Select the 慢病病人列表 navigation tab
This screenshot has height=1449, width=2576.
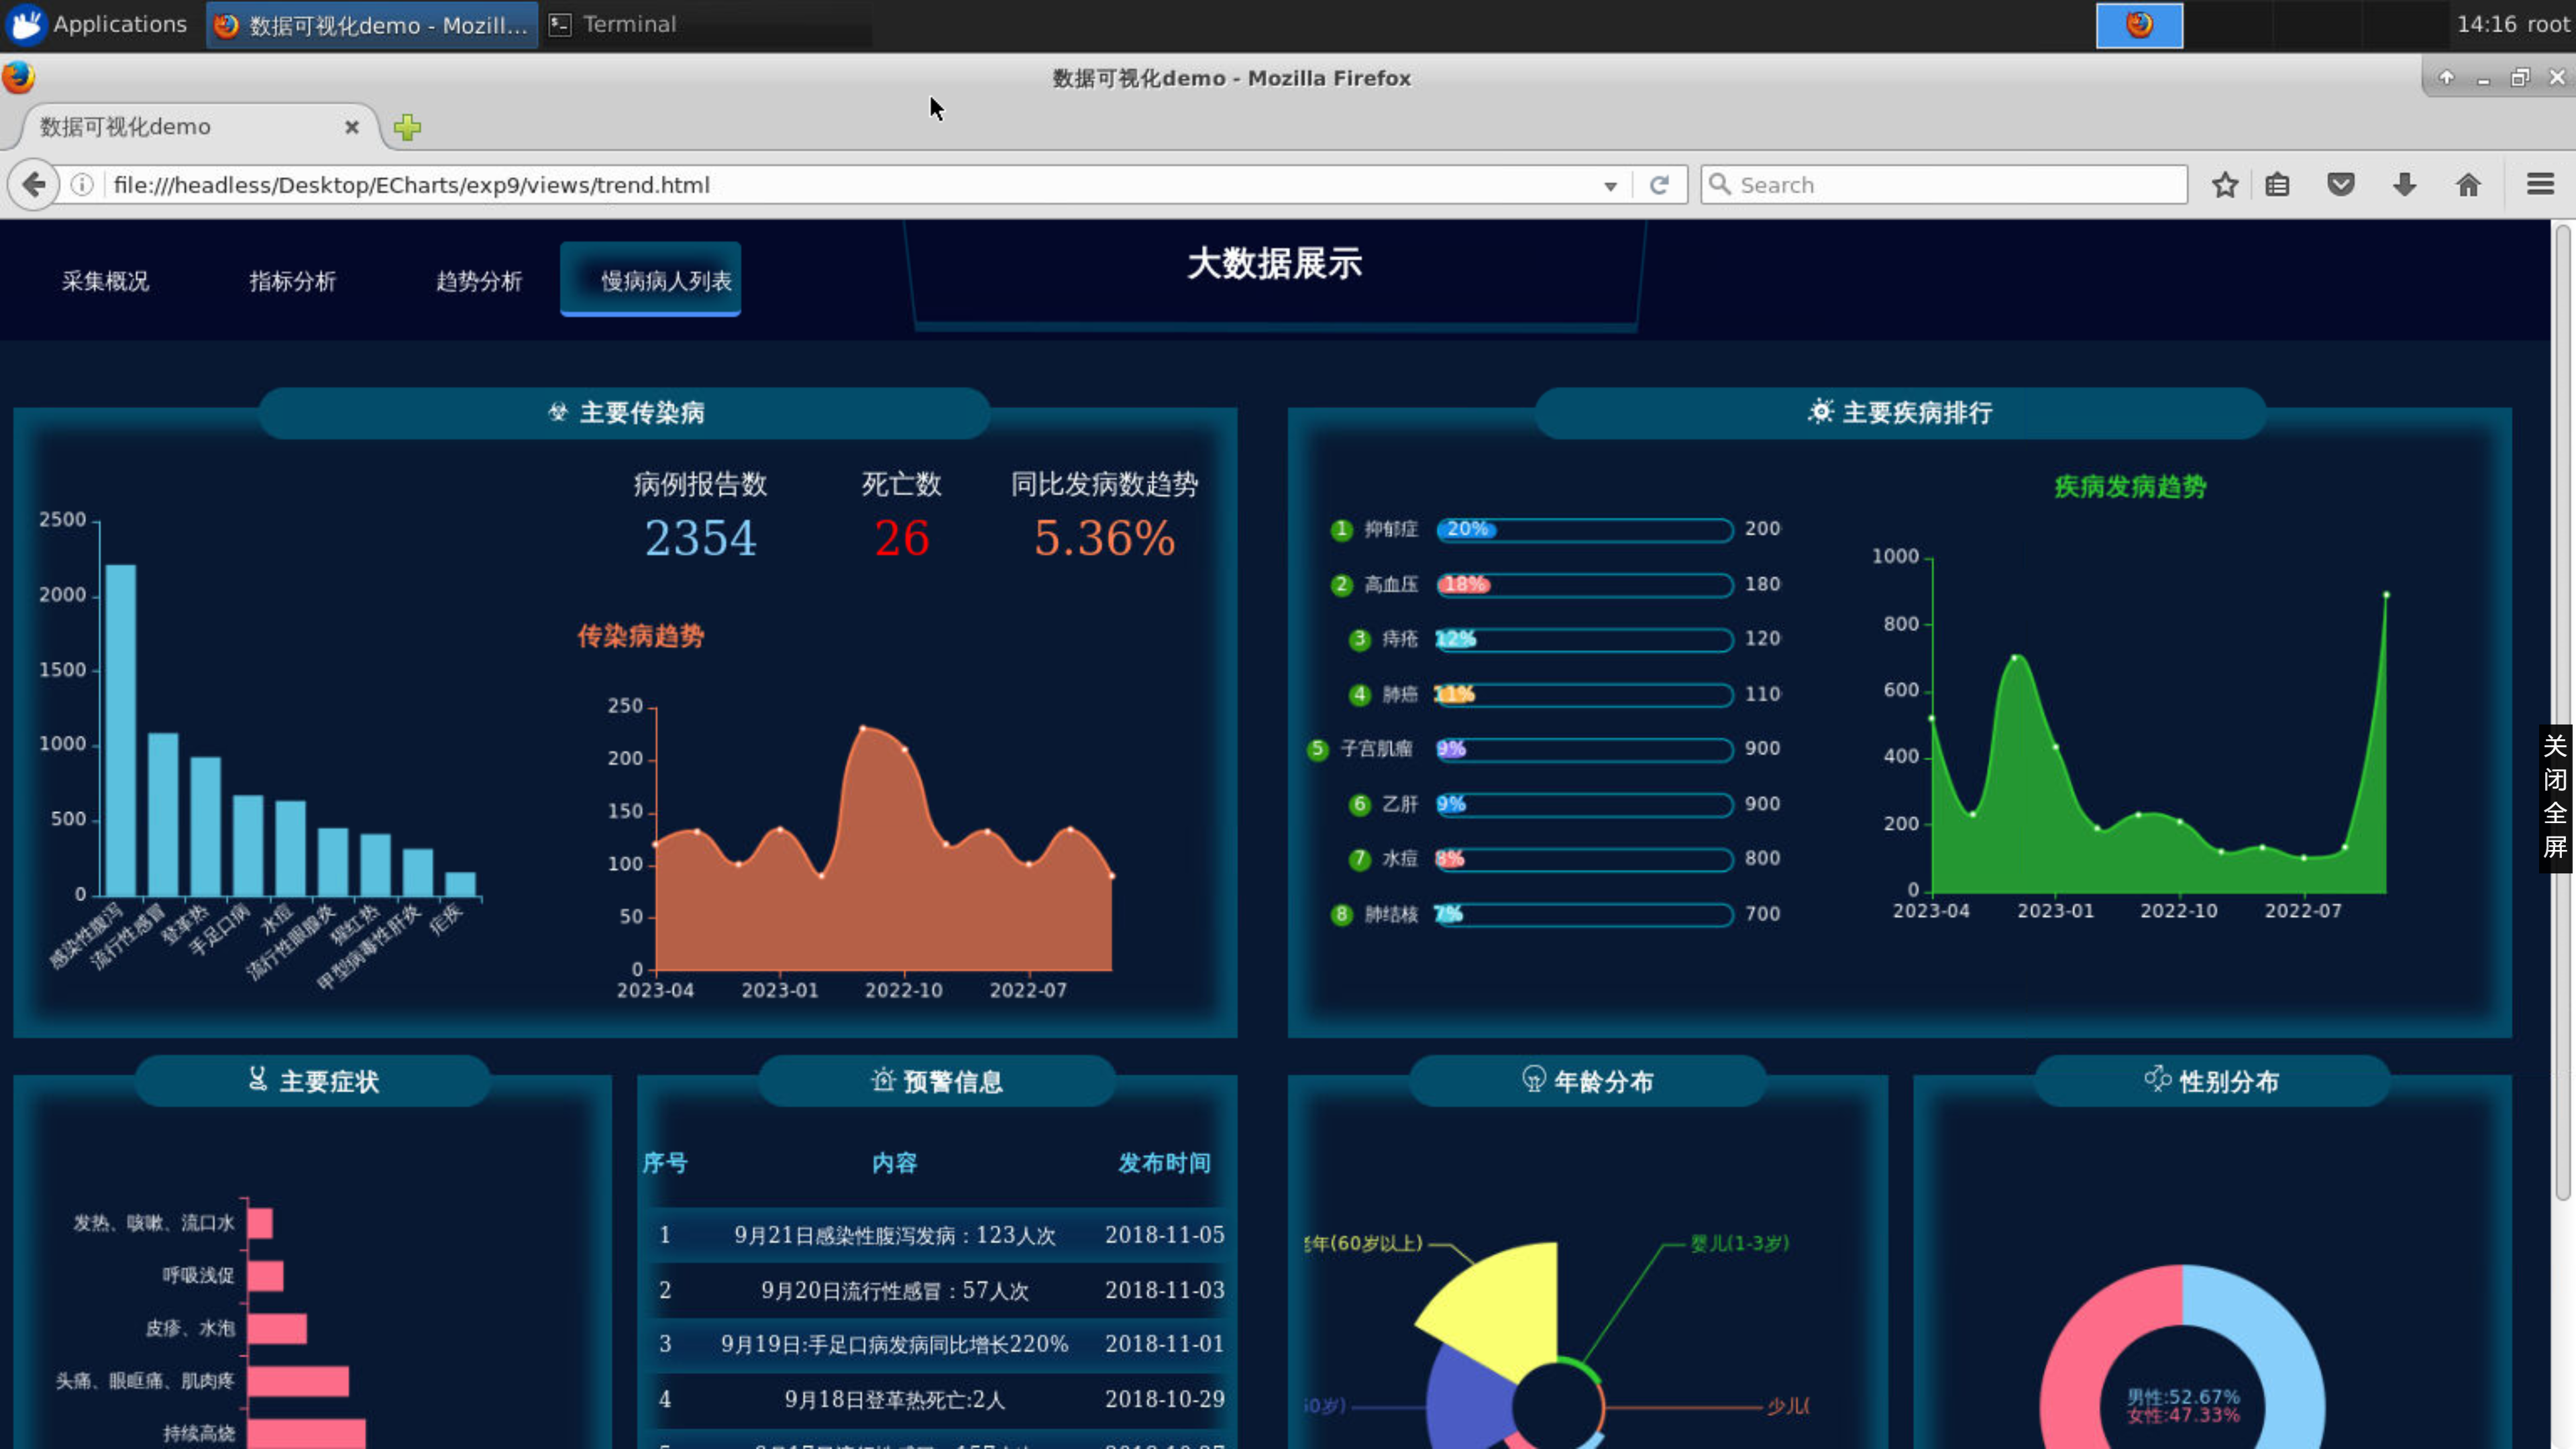[651, 280]
